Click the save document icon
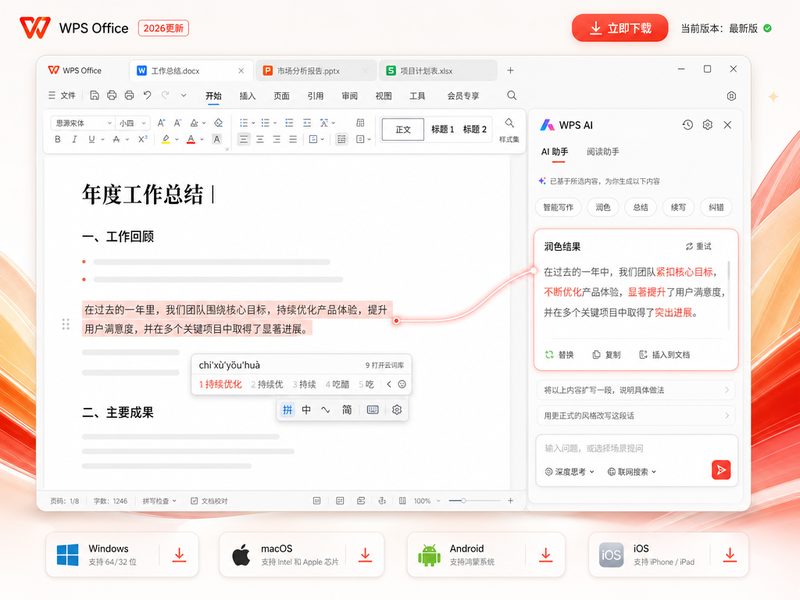The image size is (800, 600). coord(94,95)
